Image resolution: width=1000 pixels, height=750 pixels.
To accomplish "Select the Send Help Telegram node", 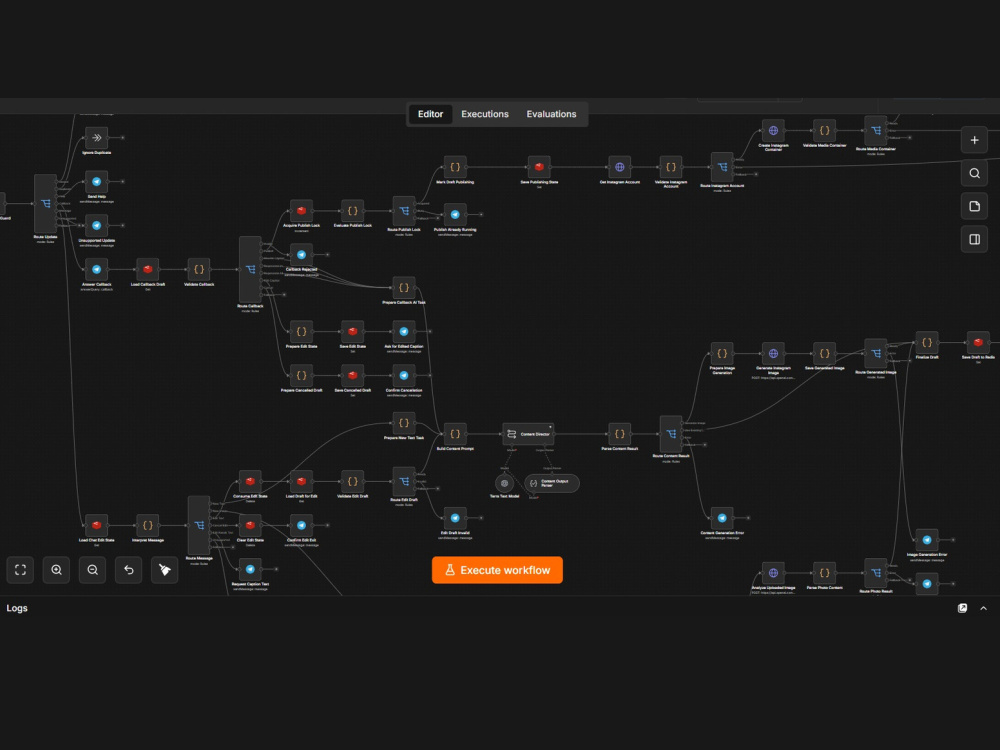I will coord(96,182).
